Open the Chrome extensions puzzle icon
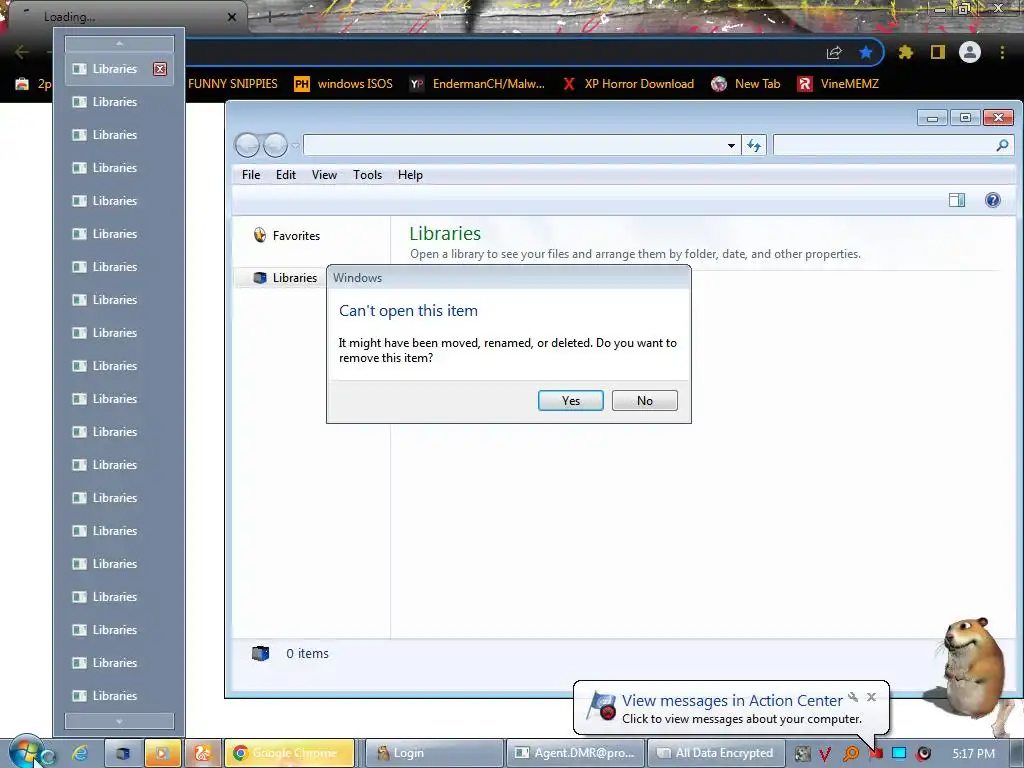Screen dimensions: 1024x768 905,52
